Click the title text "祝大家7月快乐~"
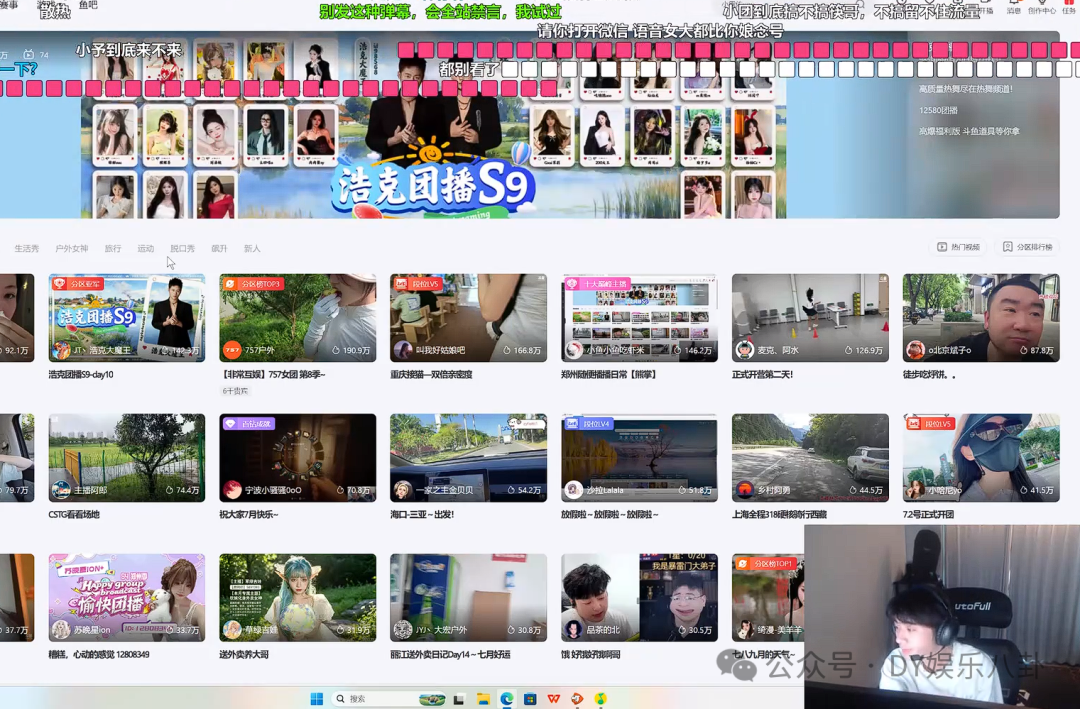Screen dimensions: 1080x709 [x=249, y=515]
